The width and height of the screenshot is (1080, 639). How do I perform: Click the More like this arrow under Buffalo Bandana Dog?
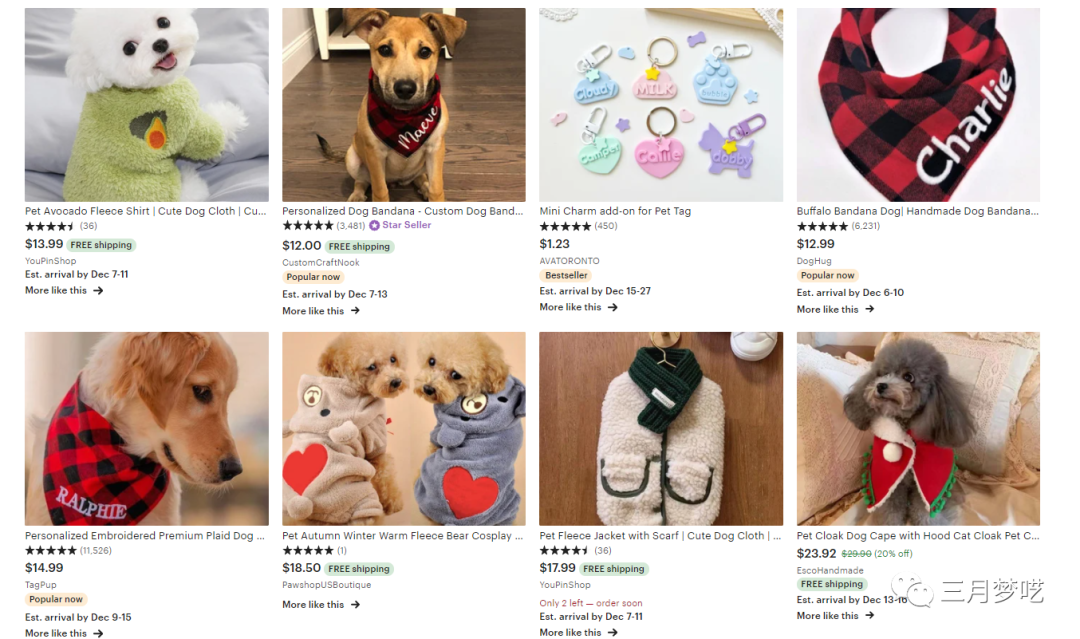coord(870,309)
